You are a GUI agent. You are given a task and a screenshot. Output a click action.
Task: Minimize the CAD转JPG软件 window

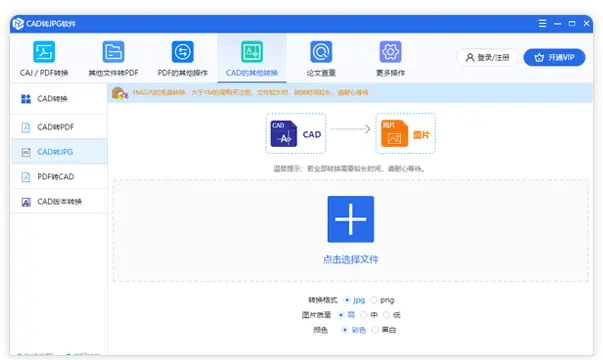(x=557, y=24)
